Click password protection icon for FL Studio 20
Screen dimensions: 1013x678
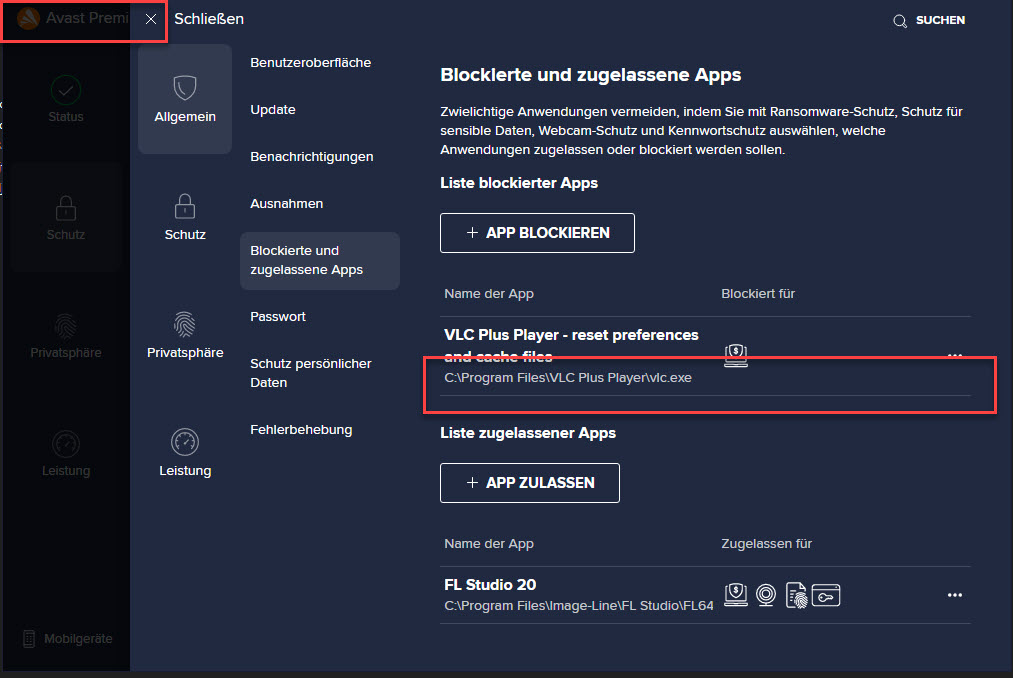tap(826, 595)
